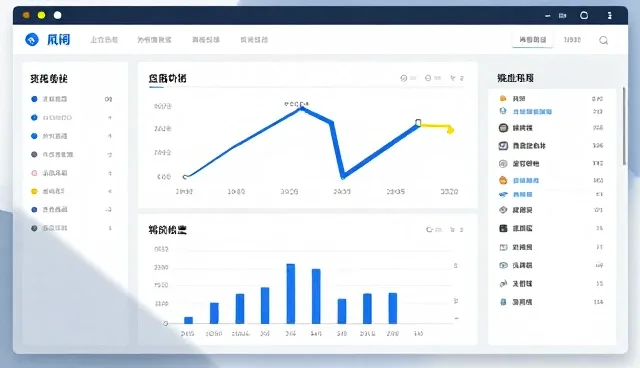Click the yellow endpoint of the line chart

click(450, 130)
